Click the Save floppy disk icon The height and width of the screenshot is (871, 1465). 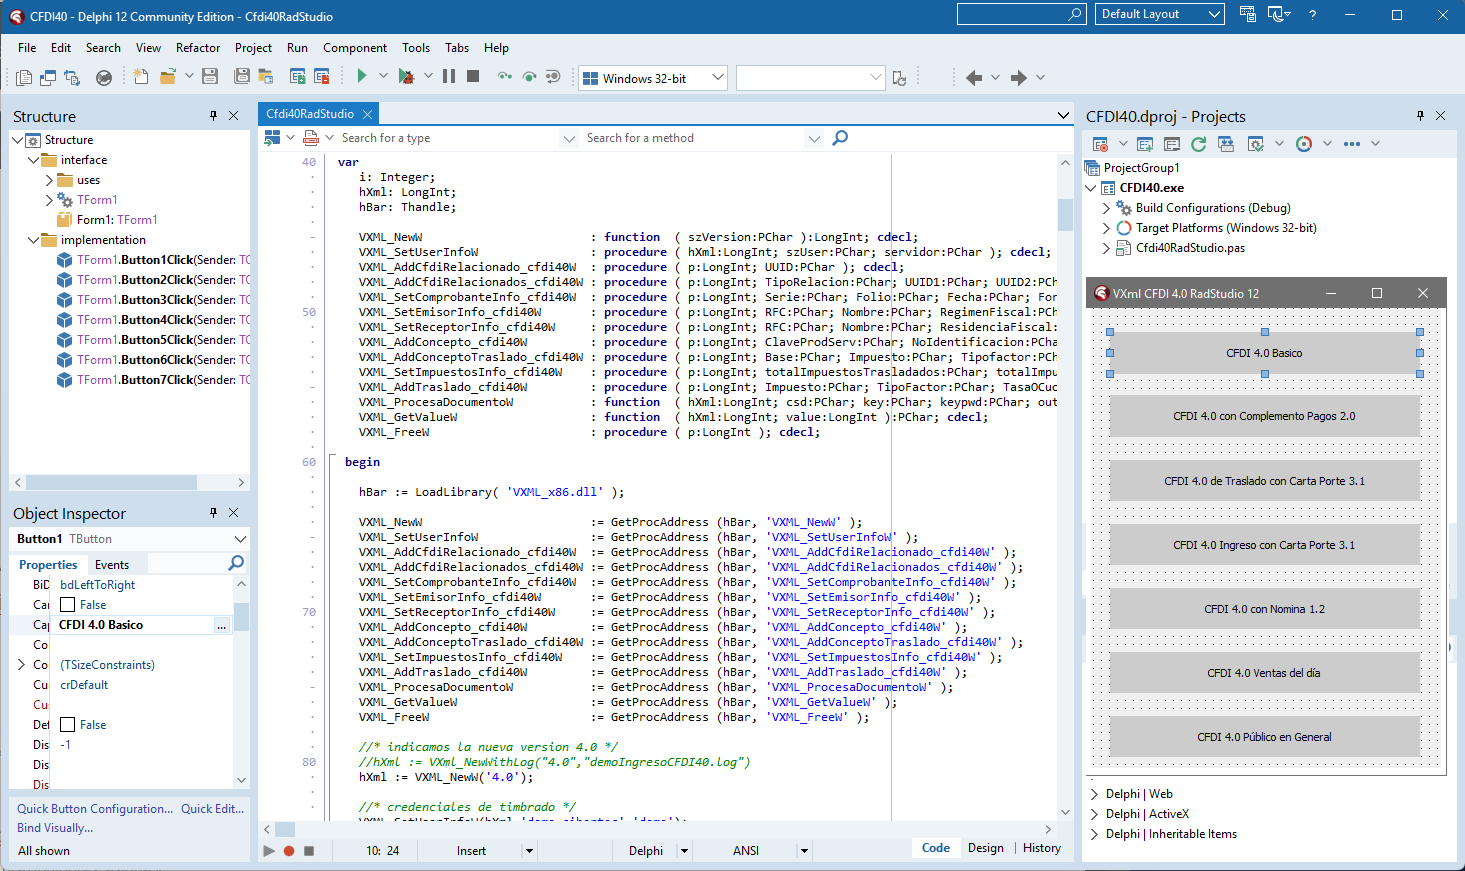210,76
